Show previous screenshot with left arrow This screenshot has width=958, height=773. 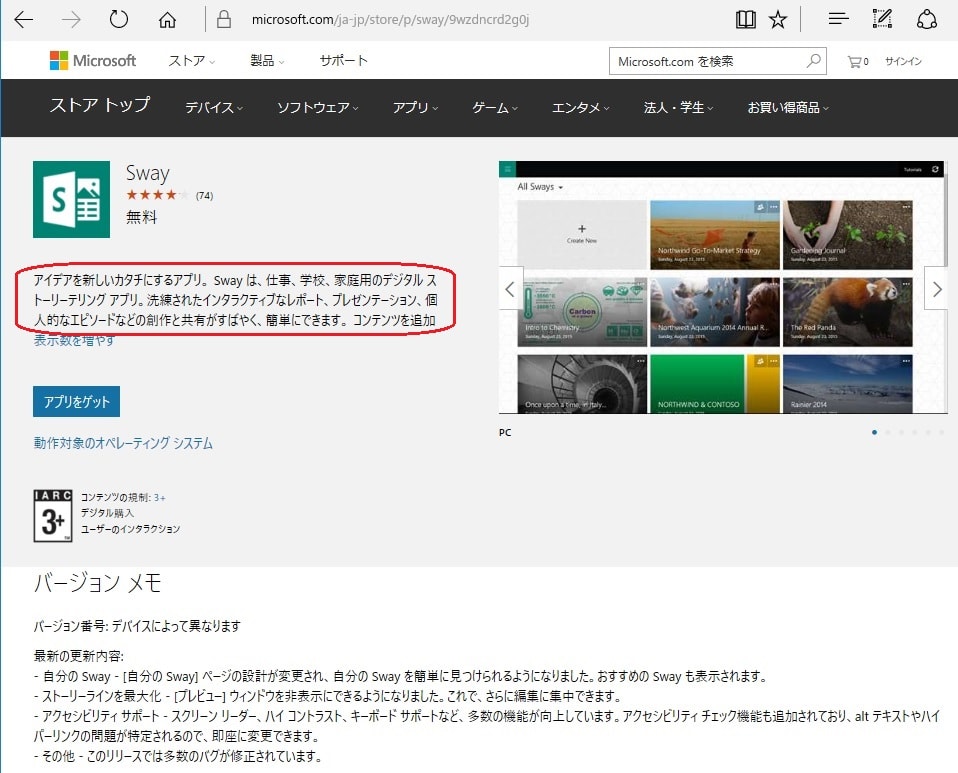point(511,288)
